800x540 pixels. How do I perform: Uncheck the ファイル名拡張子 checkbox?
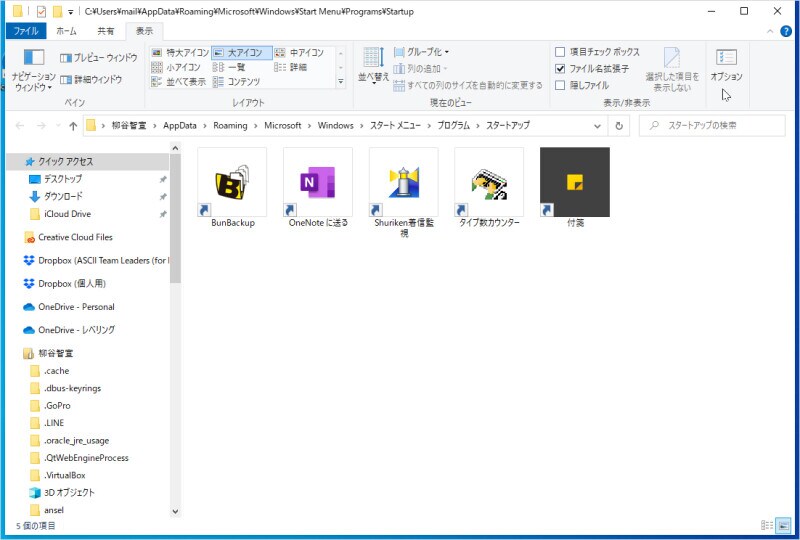pyautogui.click(x=560, y=69)
